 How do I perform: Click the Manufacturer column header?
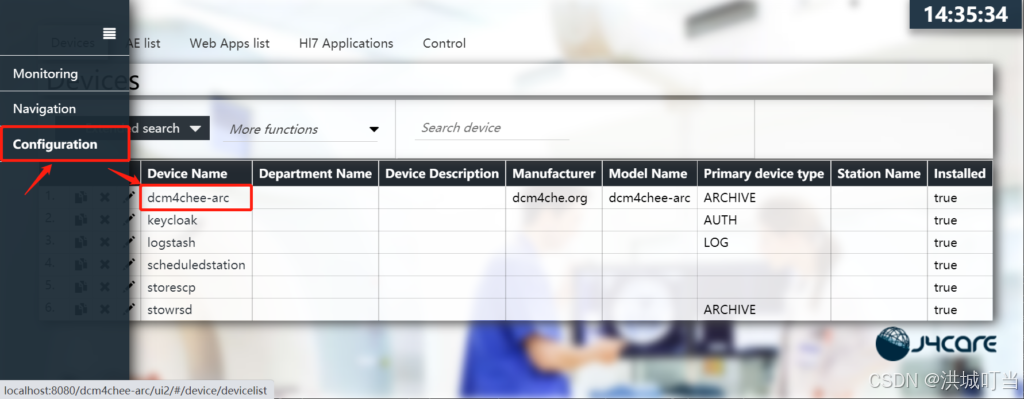tap(554, 174)
